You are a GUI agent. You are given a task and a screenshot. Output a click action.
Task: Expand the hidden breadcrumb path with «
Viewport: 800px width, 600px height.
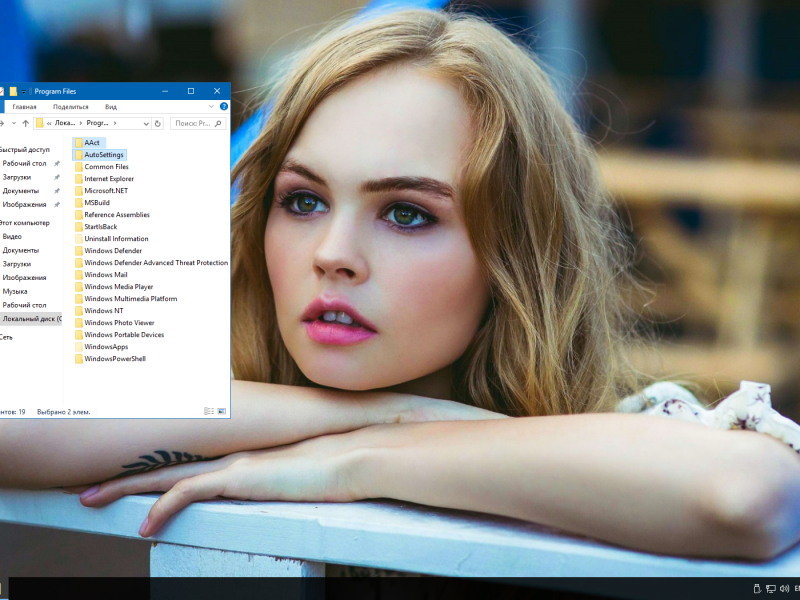49,123
